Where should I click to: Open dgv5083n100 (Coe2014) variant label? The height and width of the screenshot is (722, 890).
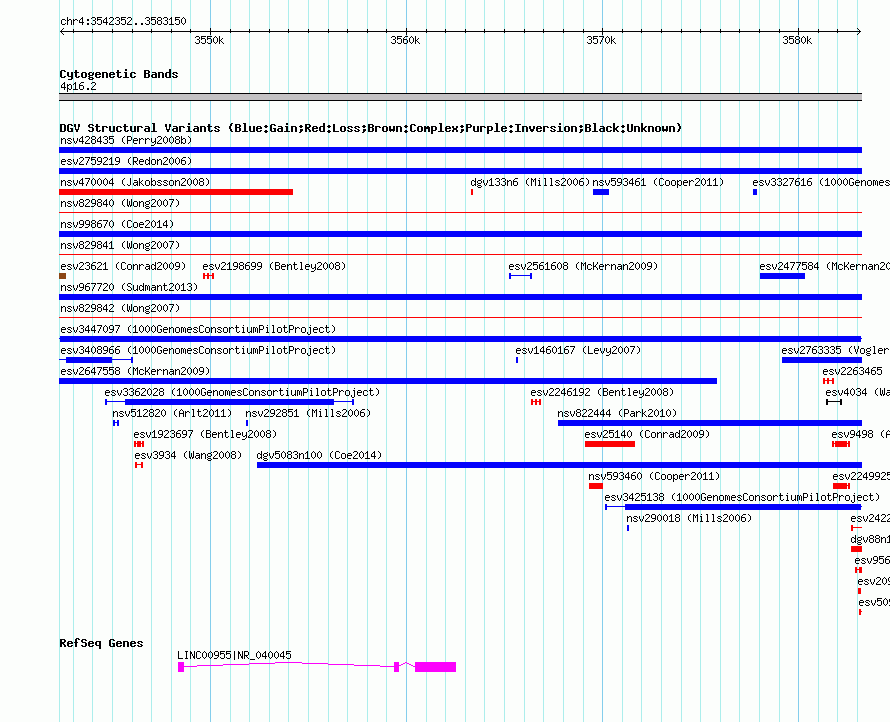click(319, 455)
